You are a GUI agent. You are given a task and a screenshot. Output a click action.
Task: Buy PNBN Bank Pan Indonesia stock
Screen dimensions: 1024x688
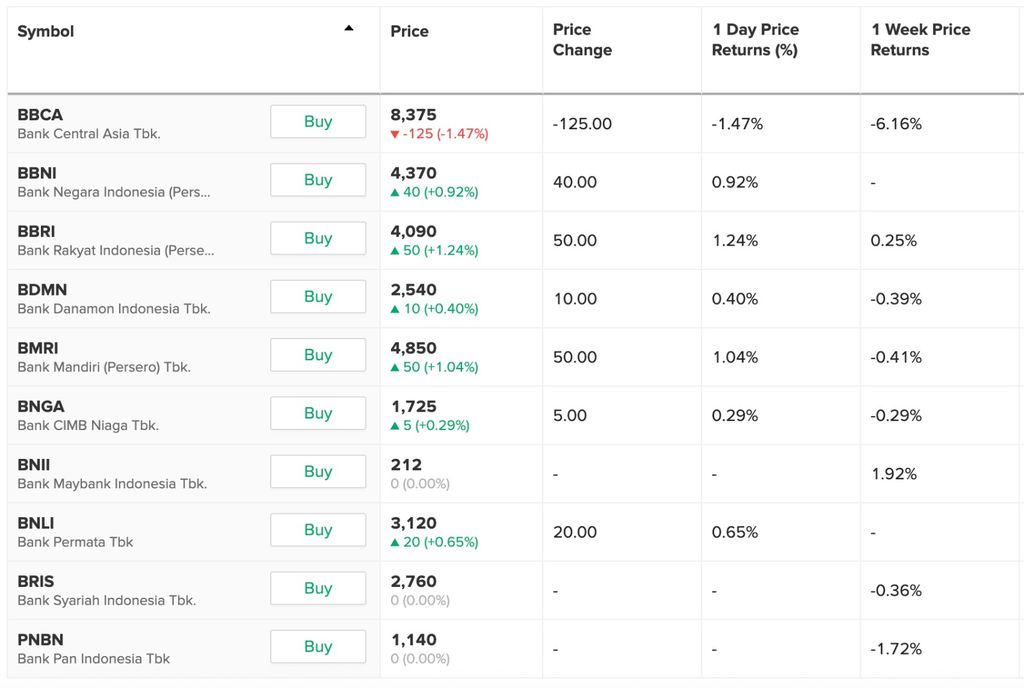click(318, 646)
